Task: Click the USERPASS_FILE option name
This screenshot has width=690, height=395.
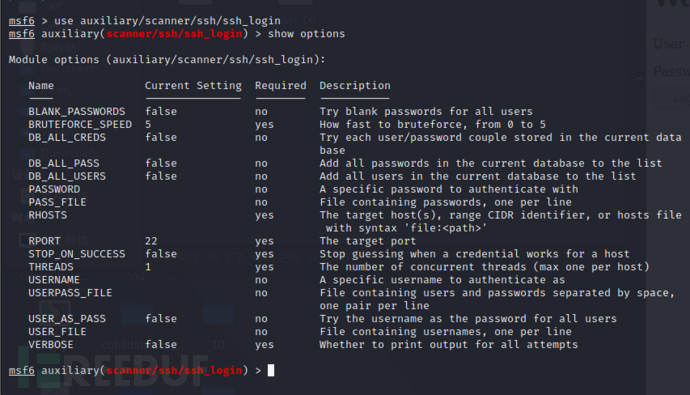Action: 70,293
